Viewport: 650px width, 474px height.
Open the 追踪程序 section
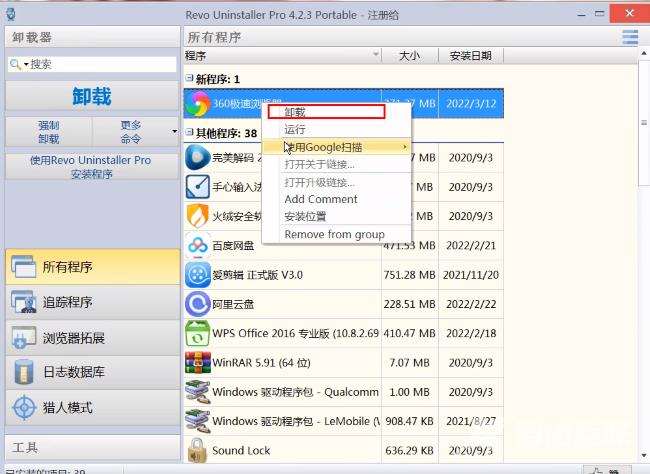[93, 302]
